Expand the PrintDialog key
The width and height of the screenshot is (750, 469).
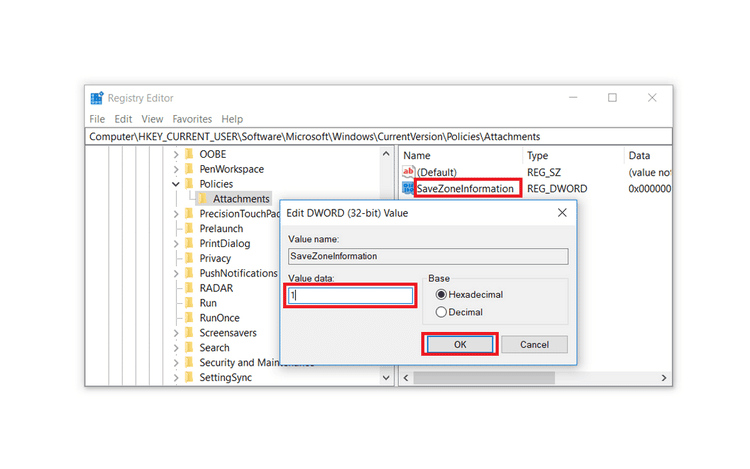tap(176, 244)
